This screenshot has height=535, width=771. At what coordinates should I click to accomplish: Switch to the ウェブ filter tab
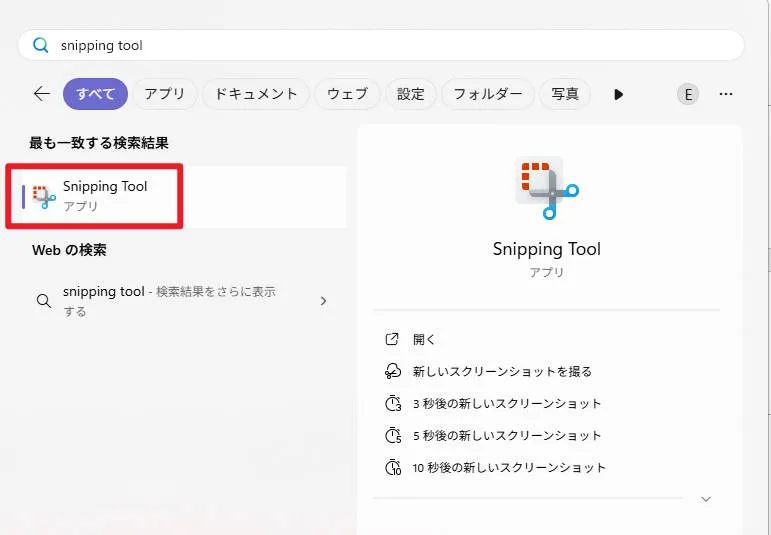(347, 94)
